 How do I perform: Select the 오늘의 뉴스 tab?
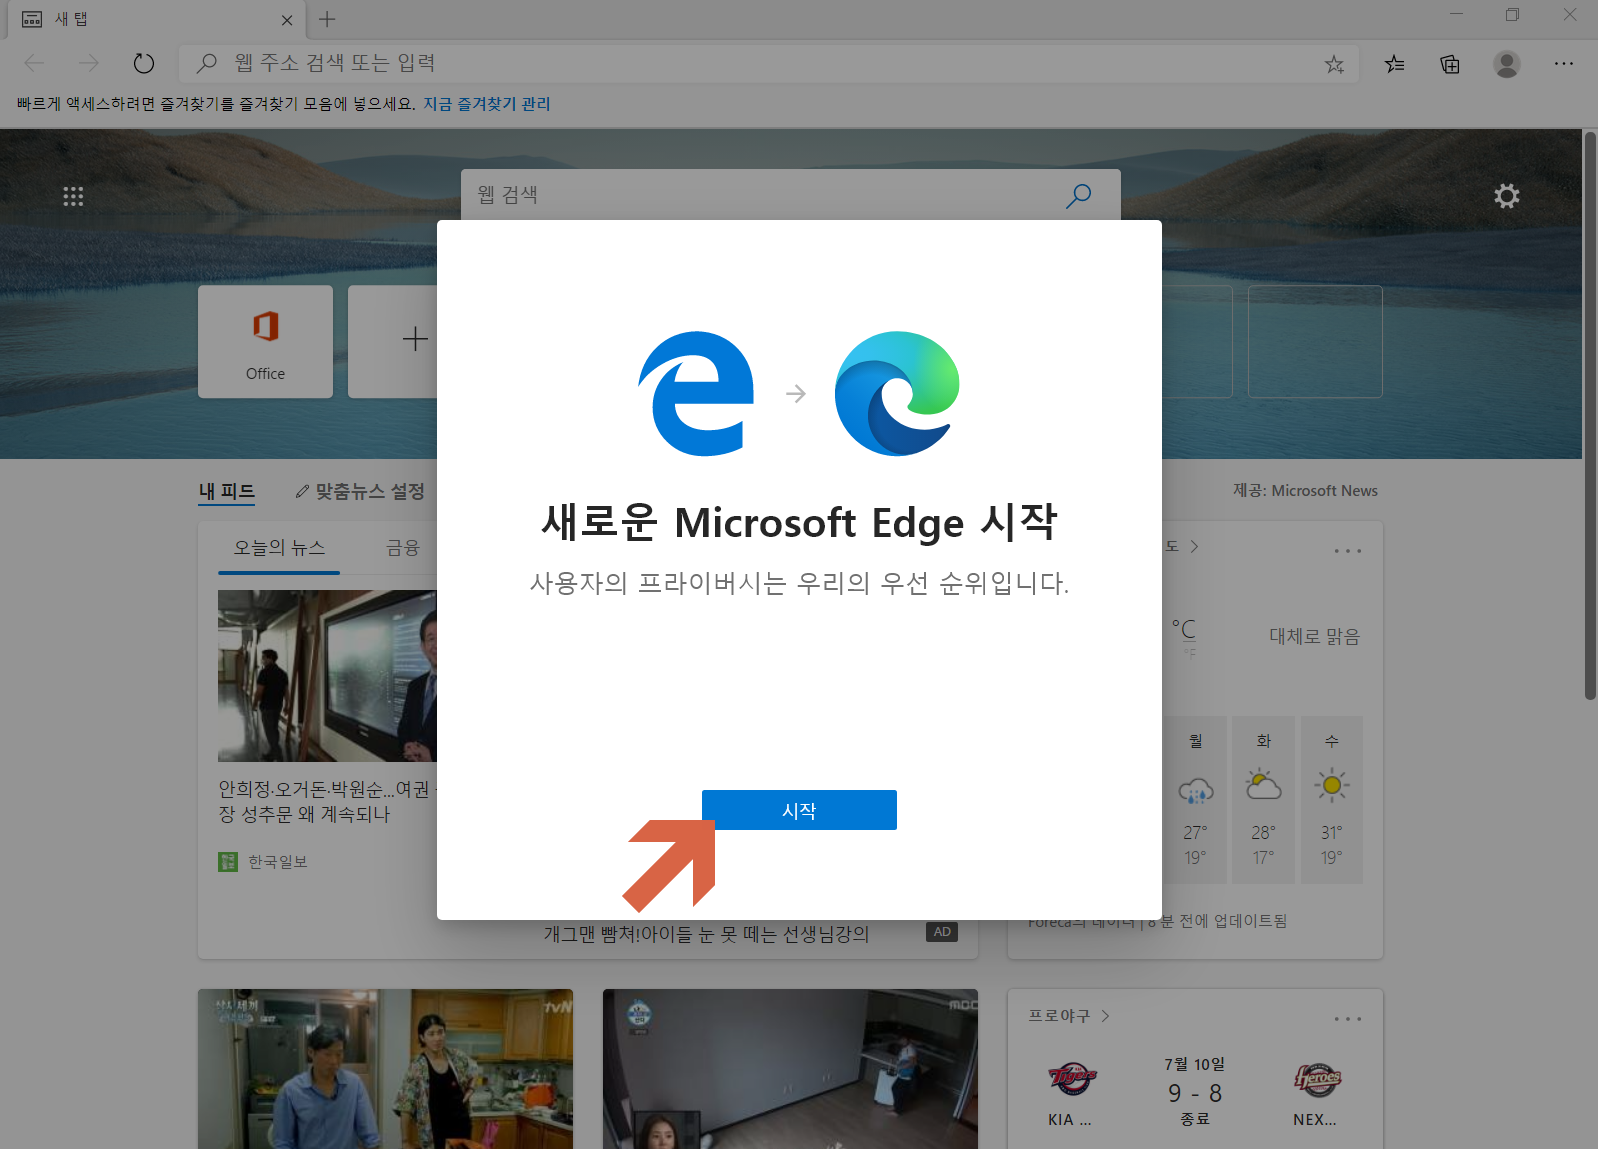(279, 548)
